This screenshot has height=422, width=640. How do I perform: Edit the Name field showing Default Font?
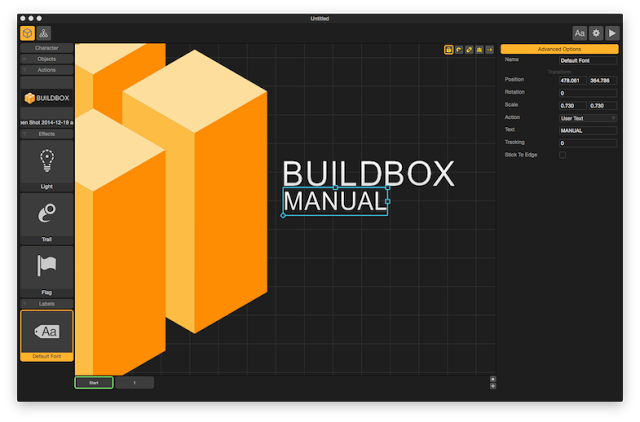[x=588, y=60]
